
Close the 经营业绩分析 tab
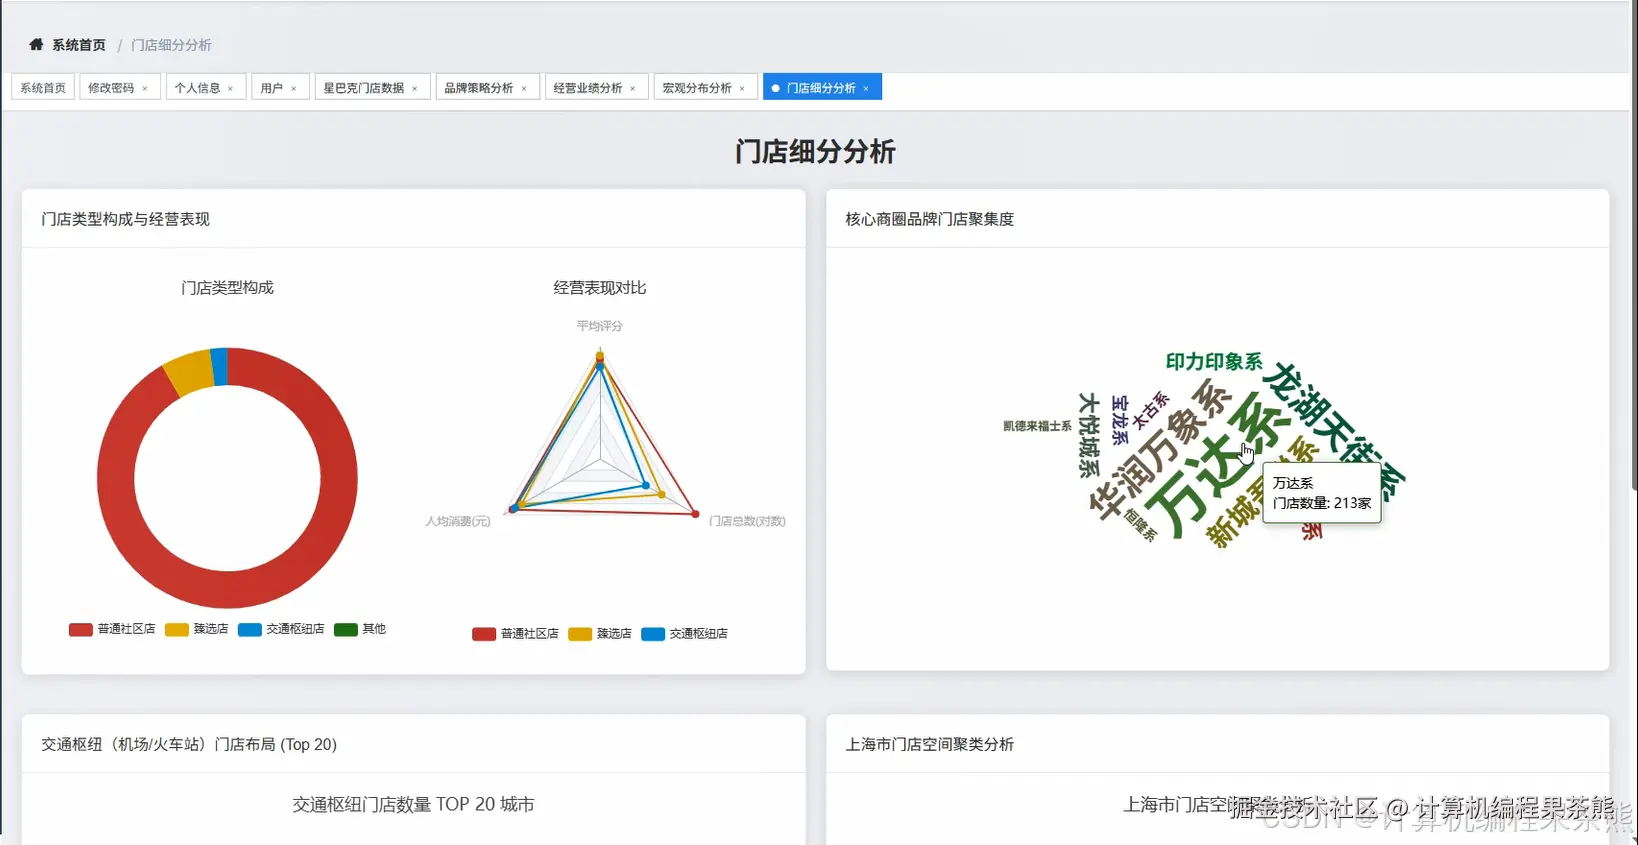click(x=633, y=89)
